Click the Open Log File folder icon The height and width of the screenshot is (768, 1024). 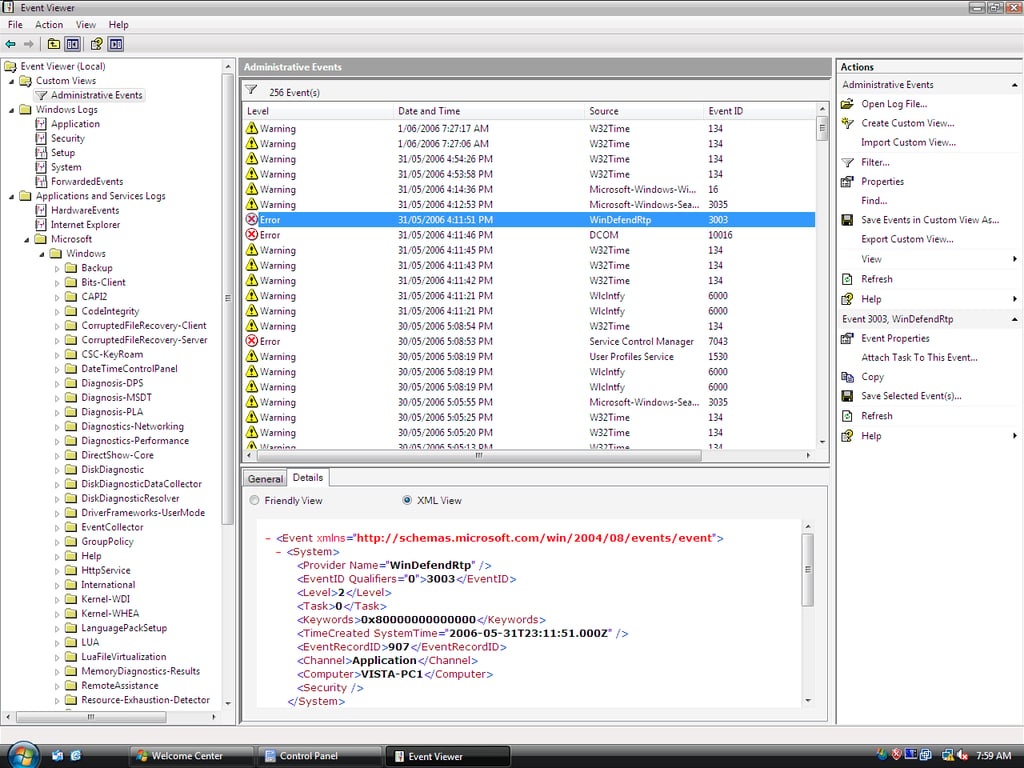847,104
